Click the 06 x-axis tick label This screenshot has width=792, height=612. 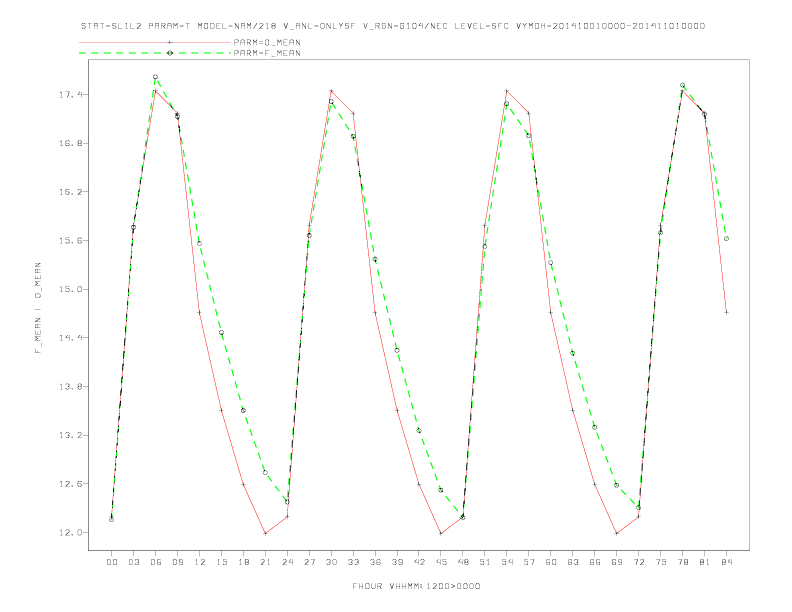coord(156,562)
